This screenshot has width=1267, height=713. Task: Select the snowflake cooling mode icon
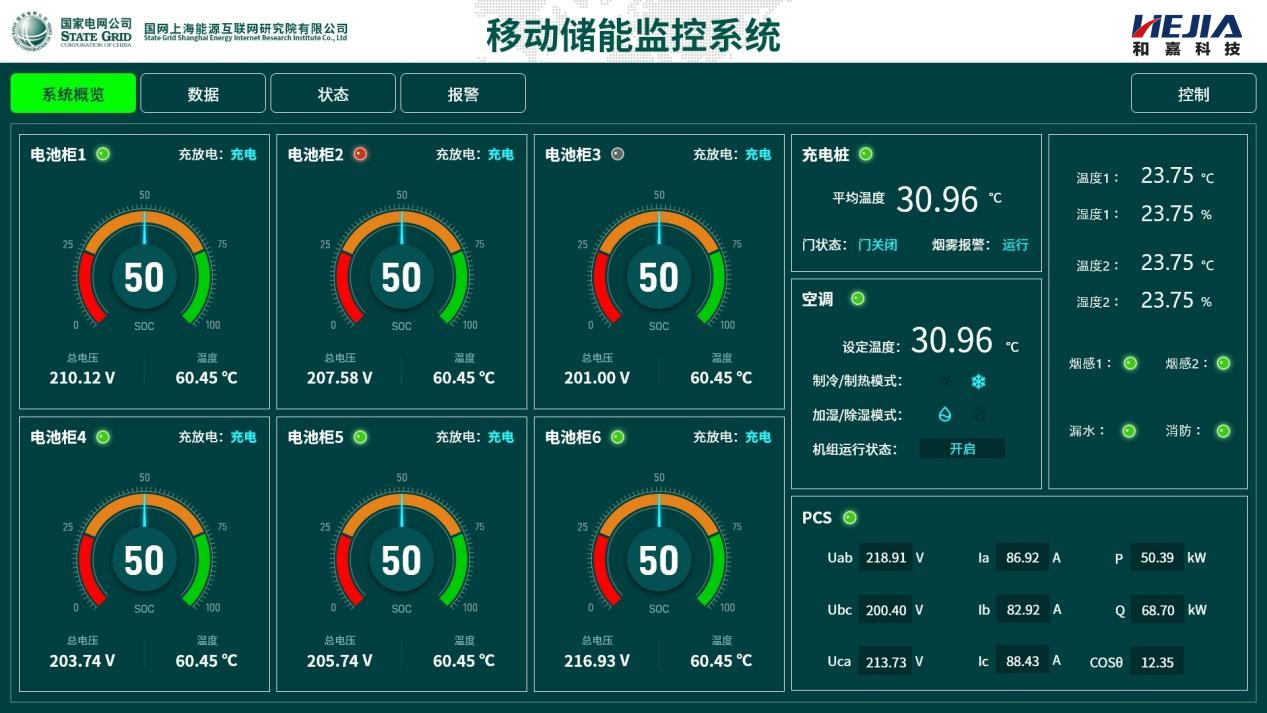tap(978, 381)
